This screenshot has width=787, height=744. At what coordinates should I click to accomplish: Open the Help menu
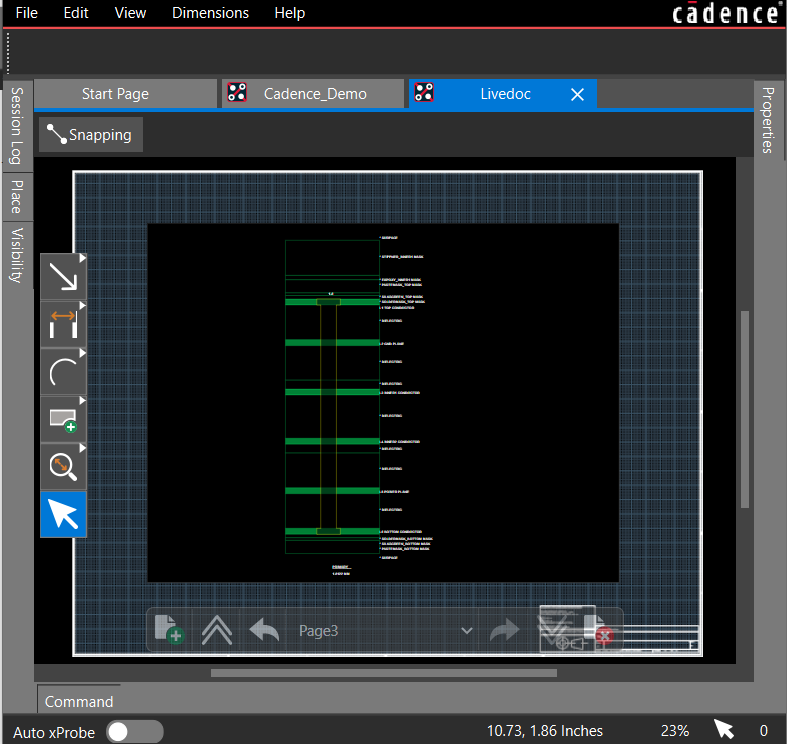click(290, 13)
